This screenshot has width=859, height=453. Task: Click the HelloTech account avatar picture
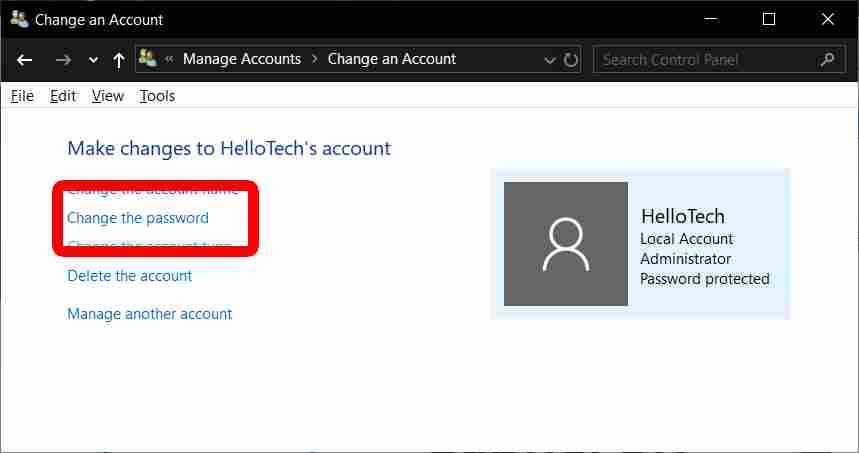coord(565,244)
